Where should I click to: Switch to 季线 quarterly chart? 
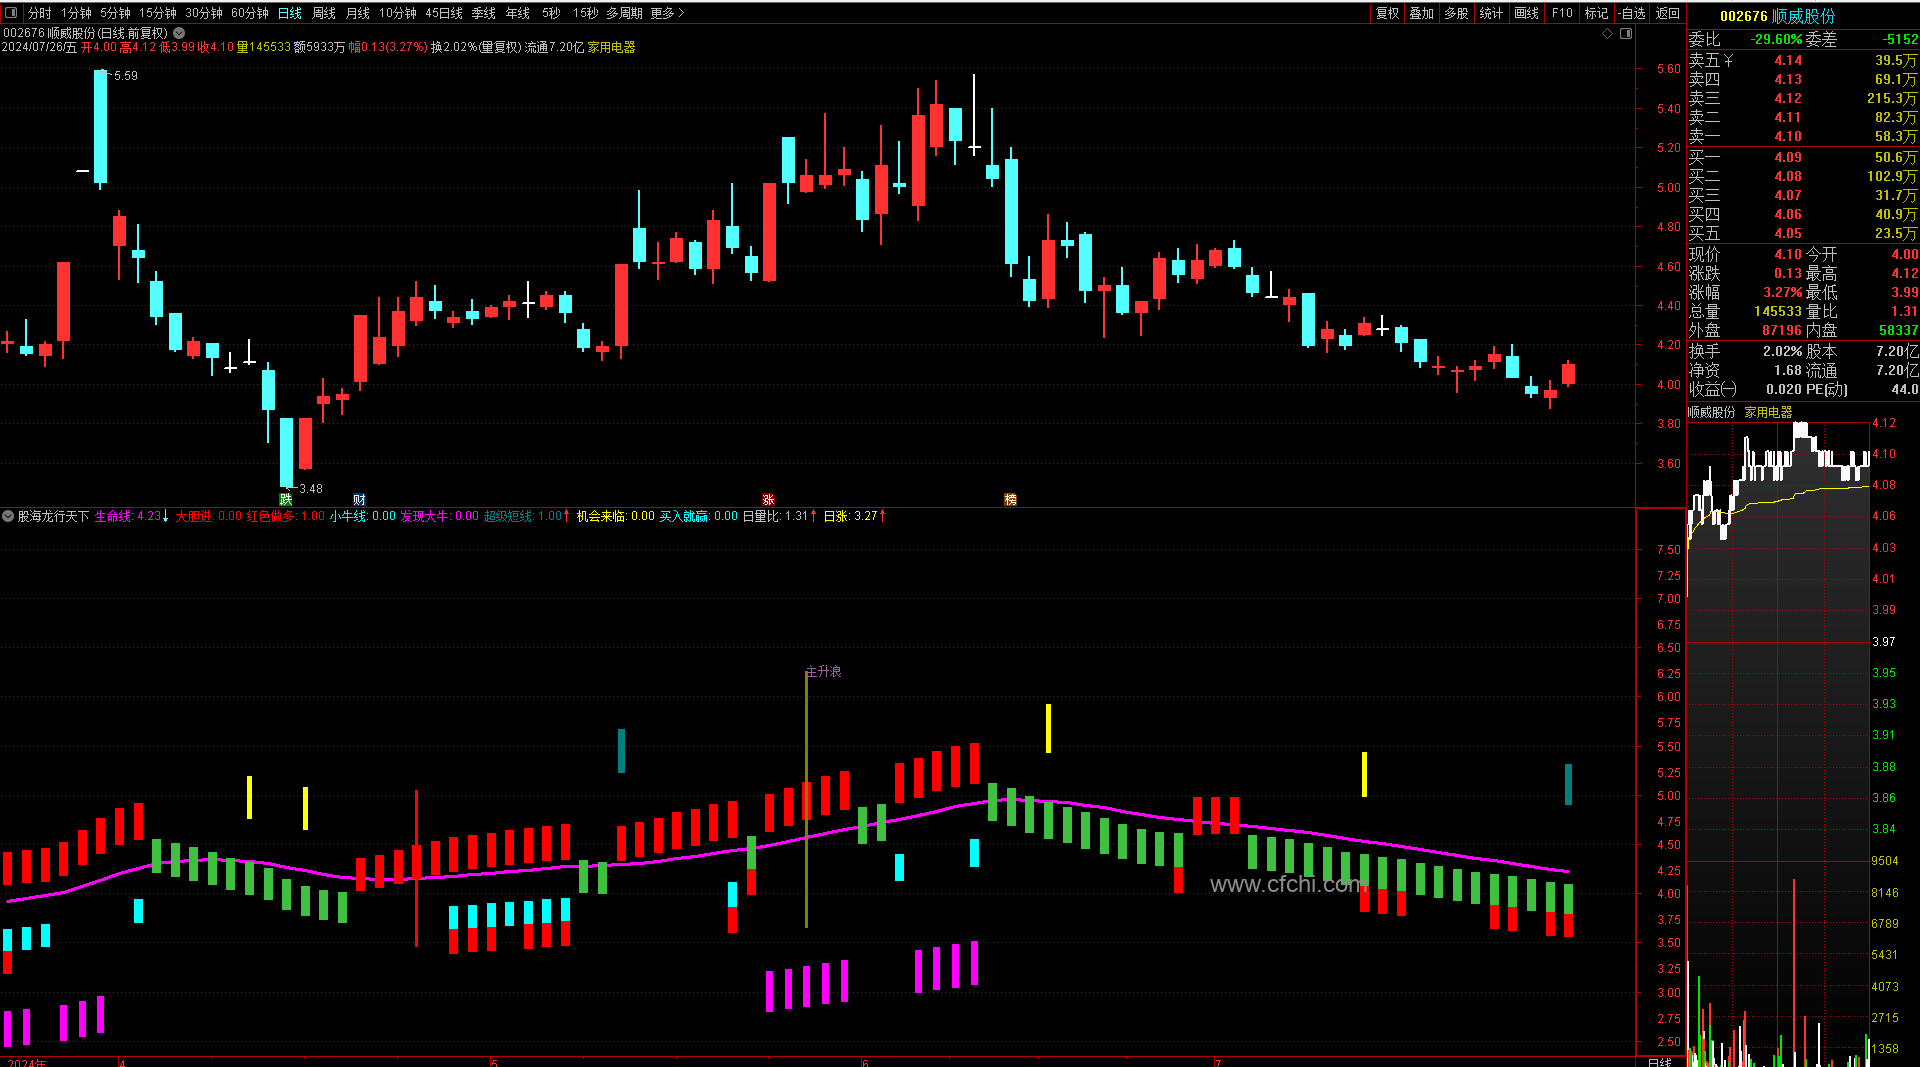click(484, 13)
